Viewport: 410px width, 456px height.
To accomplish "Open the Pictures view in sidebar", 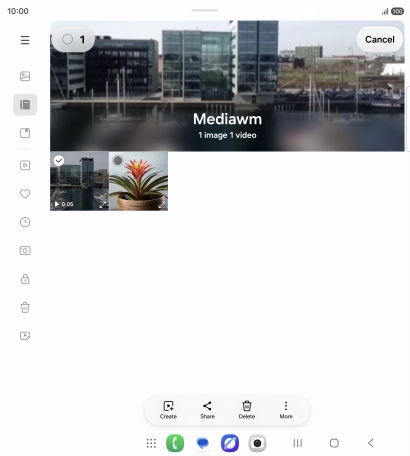I will point(25,76).
